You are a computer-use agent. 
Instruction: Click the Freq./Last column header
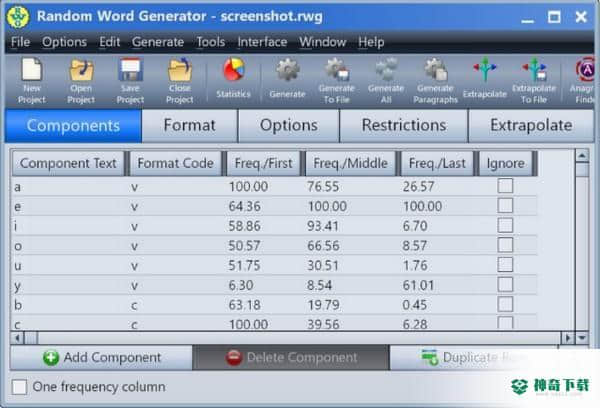pyautogui.click(x=437, y=163)
